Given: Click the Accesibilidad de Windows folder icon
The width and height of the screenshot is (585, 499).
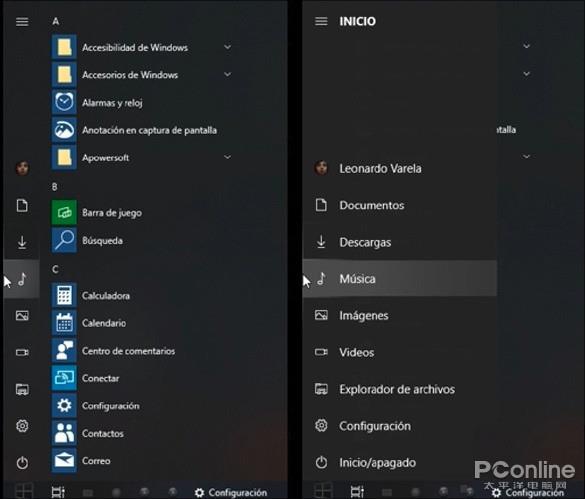Looking at the screenshot, I should click(64, 47).
